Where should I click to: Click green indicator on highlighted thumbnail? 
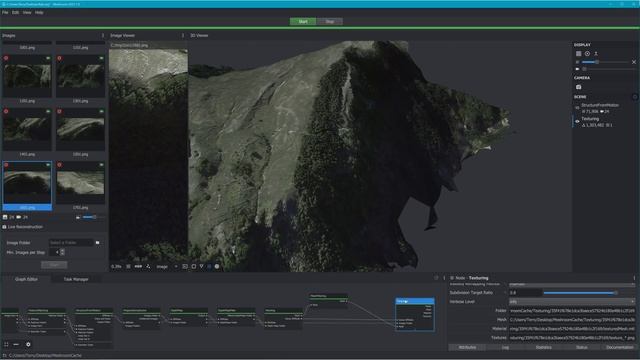48,165
